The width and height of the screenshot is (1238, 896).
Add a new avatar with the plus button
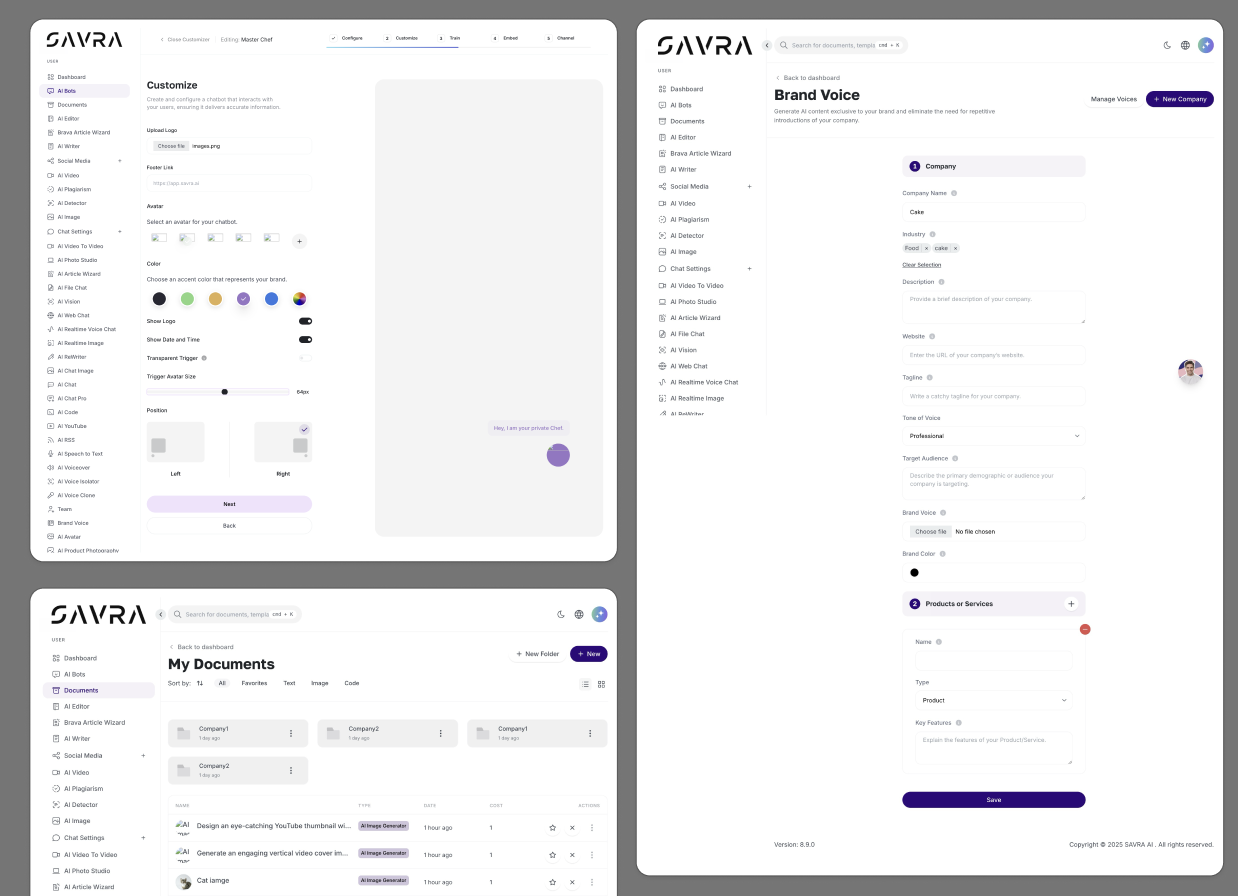click(299, 241)
